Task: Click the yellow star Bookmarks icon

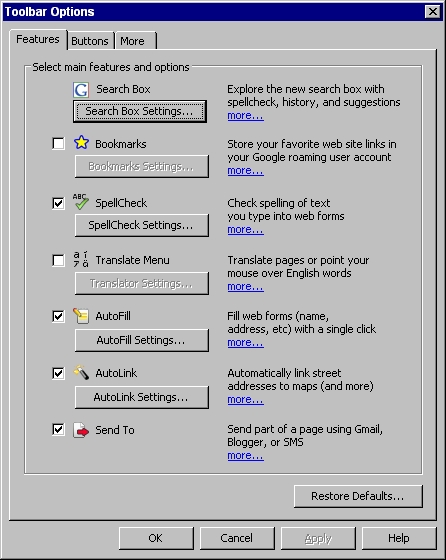Action: [x=81, y=142]
